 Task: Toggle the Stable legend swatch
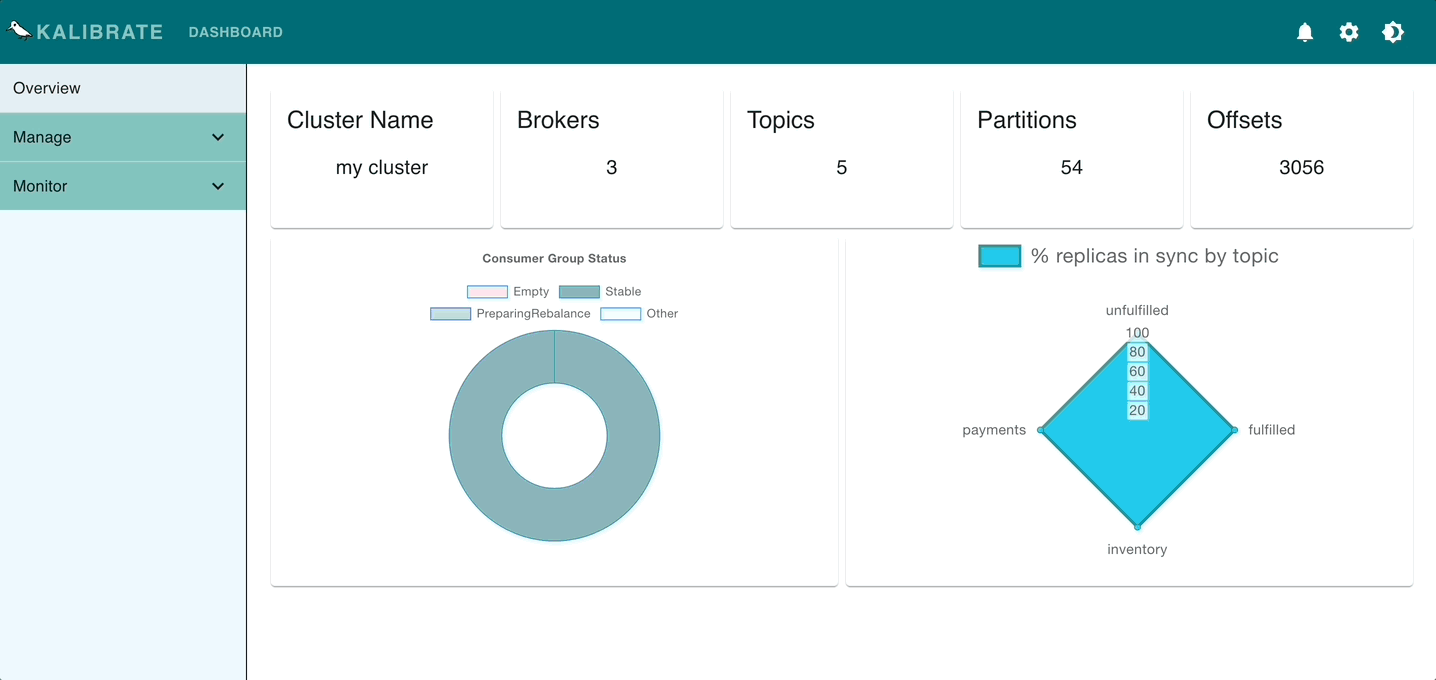click(x=579, y=292)
